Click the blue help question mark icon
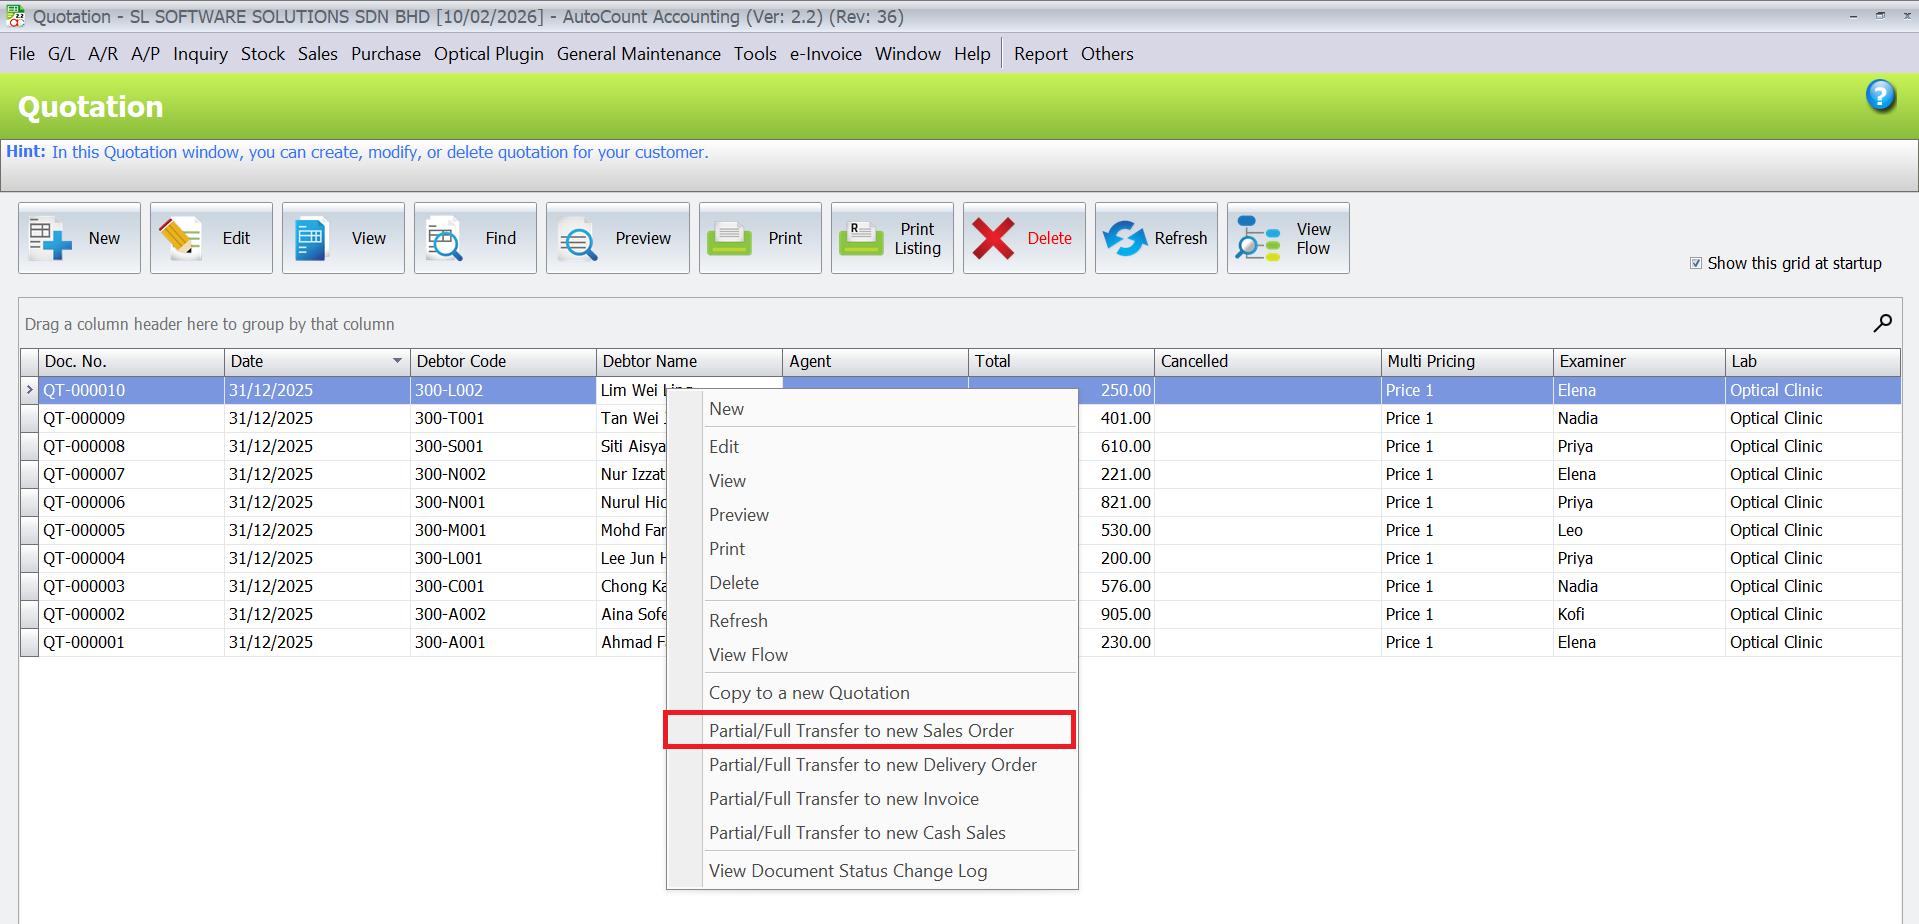 pyautogui.click(x=1880, y=96)
